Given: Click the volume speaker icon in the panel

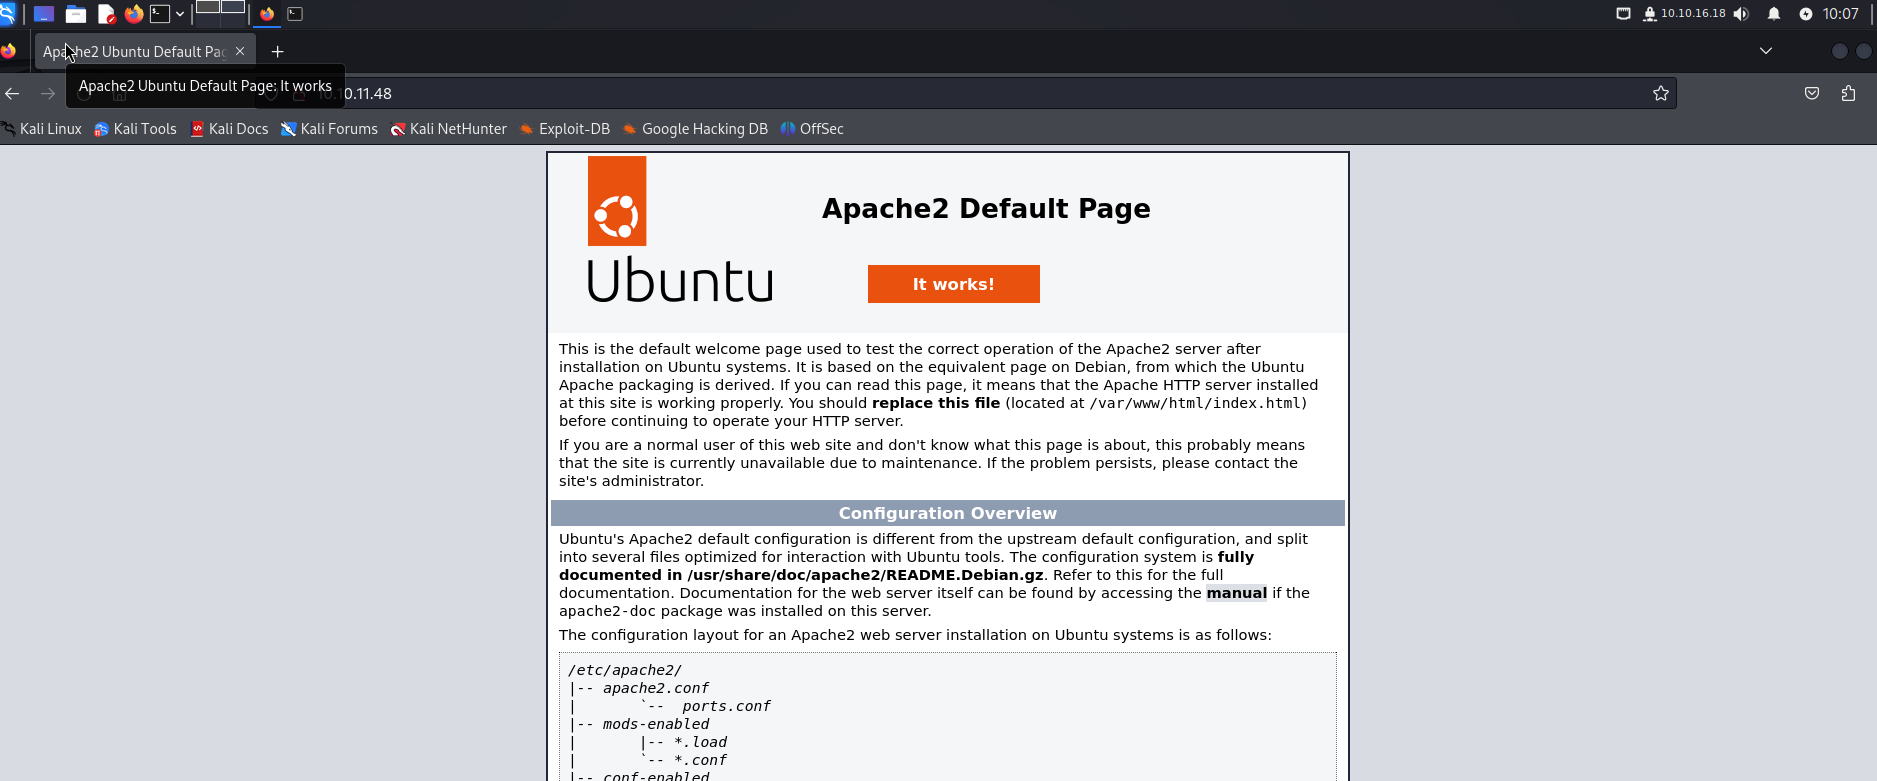Looking at the screenshot, I should click(1741, 14).
